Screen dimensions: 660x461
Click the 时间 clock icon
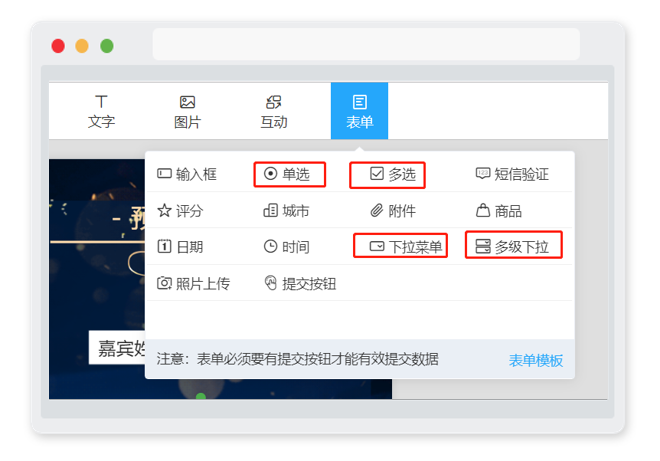[x=270, y=246]
